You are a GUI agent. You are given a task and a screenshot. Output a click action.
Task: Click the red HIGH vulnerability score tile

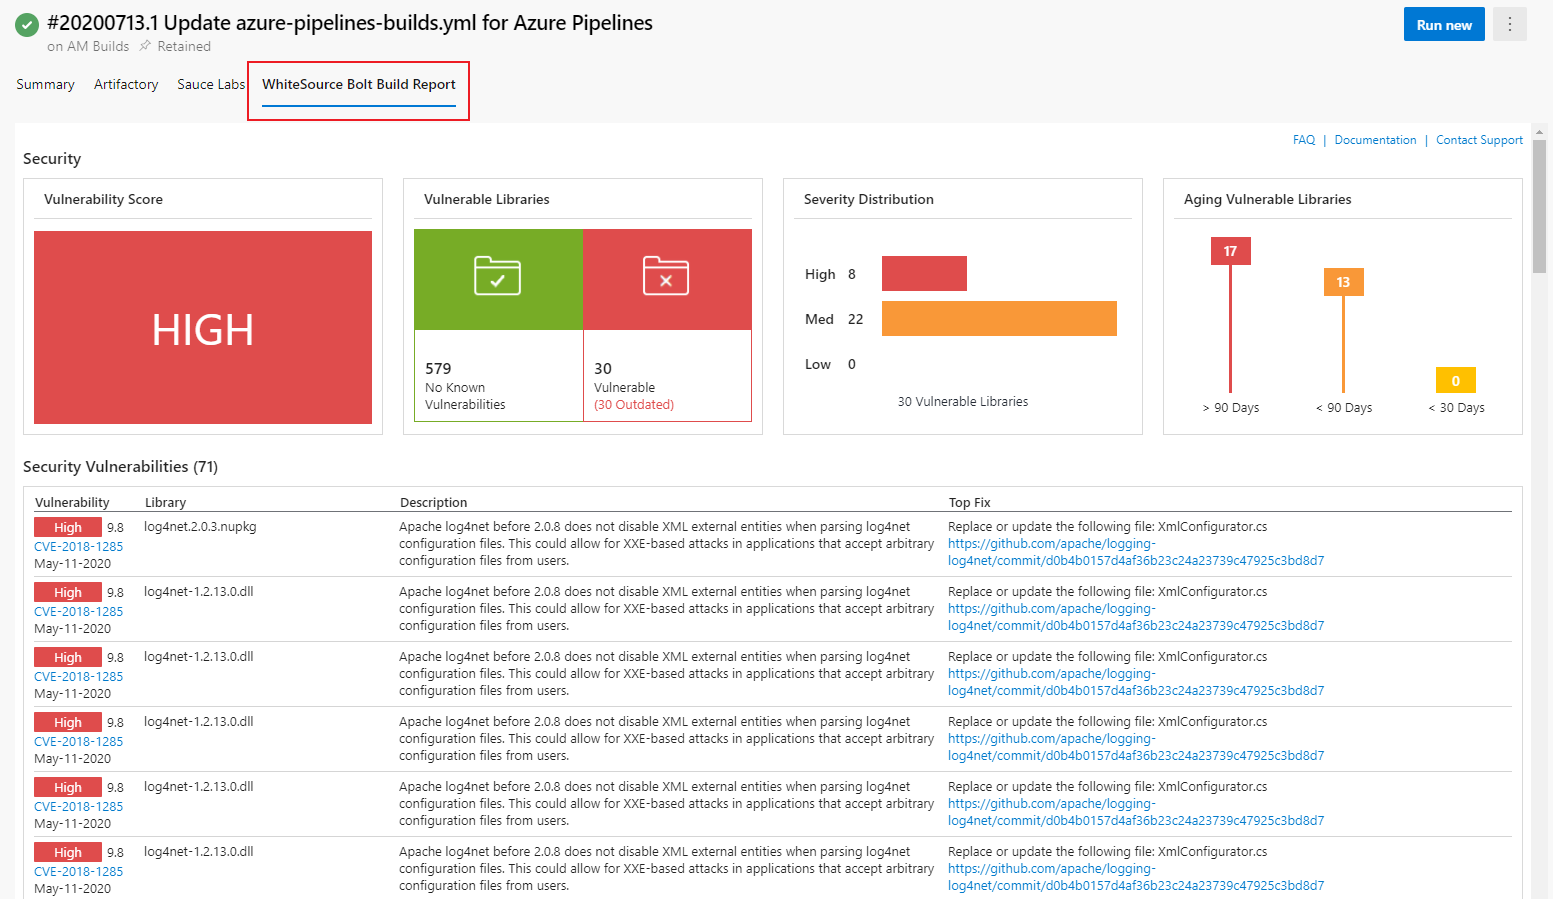(x=203, y=328)
